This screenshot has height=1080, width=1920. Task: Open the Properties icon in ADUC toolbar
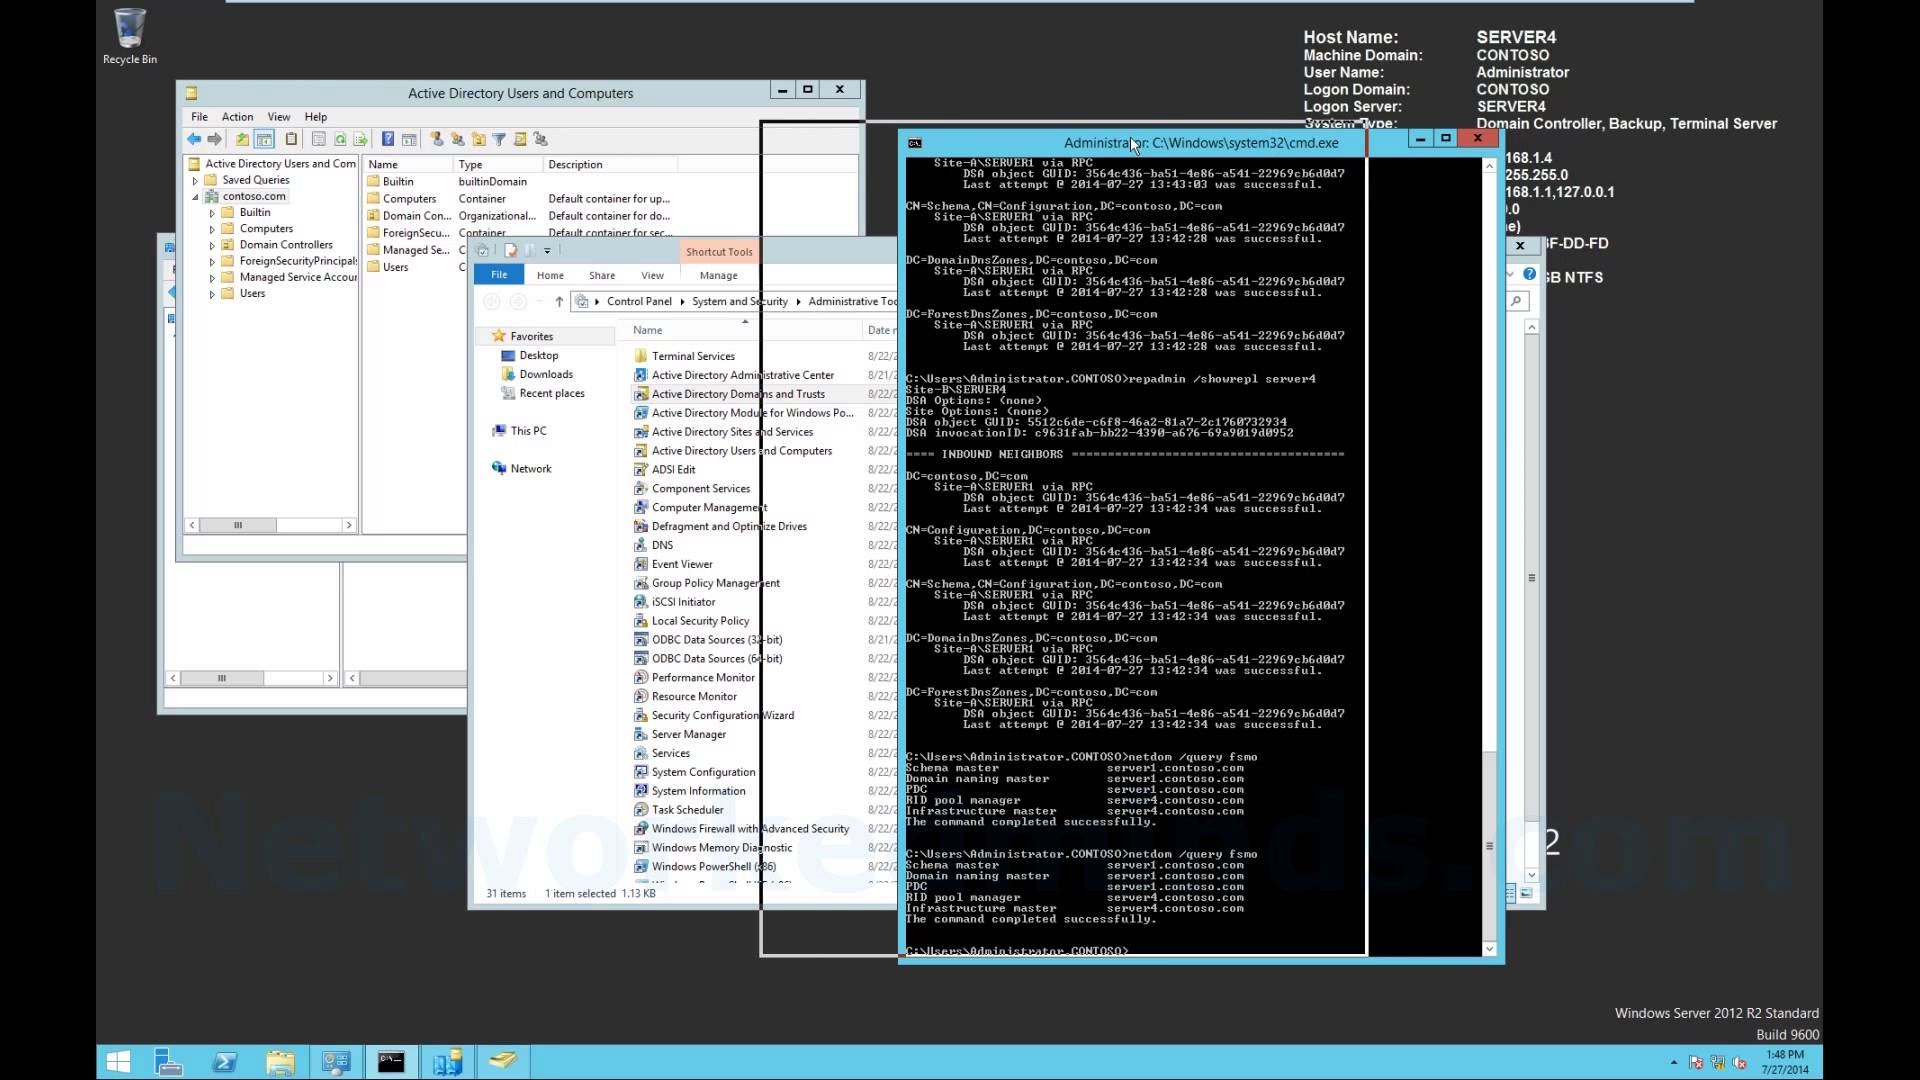point(318,139)
